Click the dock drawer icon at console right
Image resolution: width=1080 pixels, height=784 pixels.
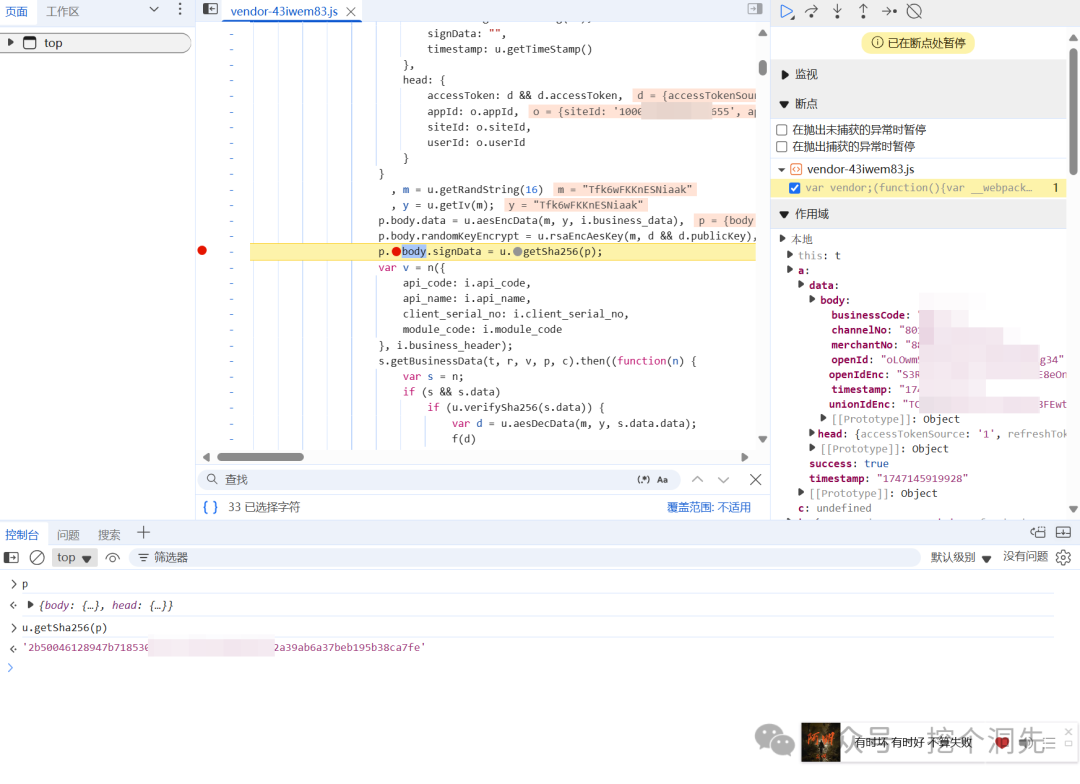pos(1063,532)
